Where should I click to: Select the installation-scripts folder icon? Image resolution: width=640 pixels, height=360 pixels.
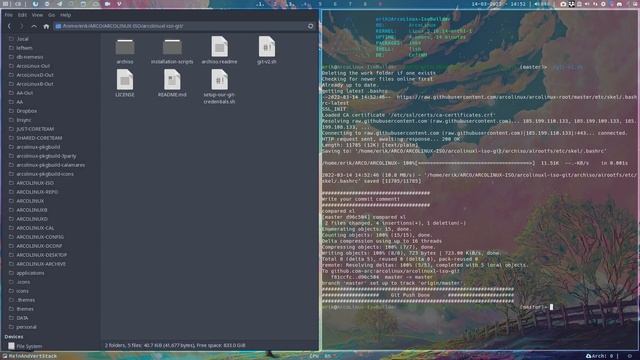(x=172, y=47)
